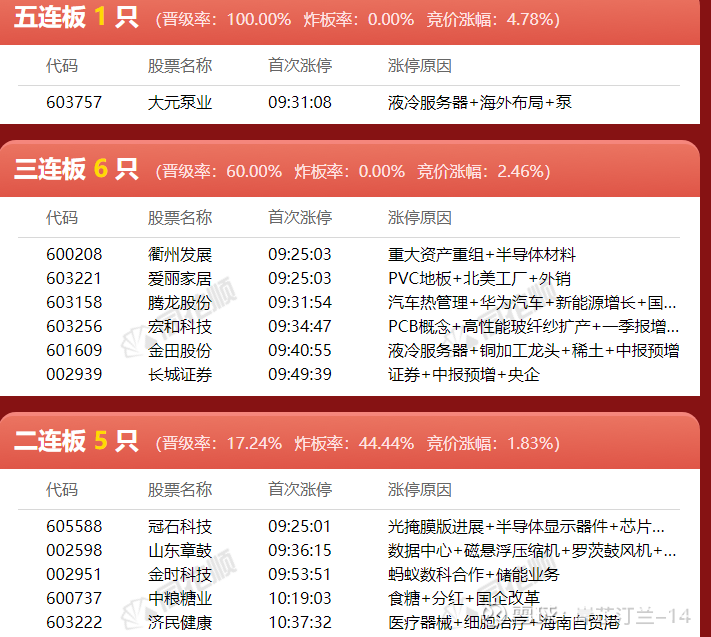Open stock code 603256

pos(74,326)
